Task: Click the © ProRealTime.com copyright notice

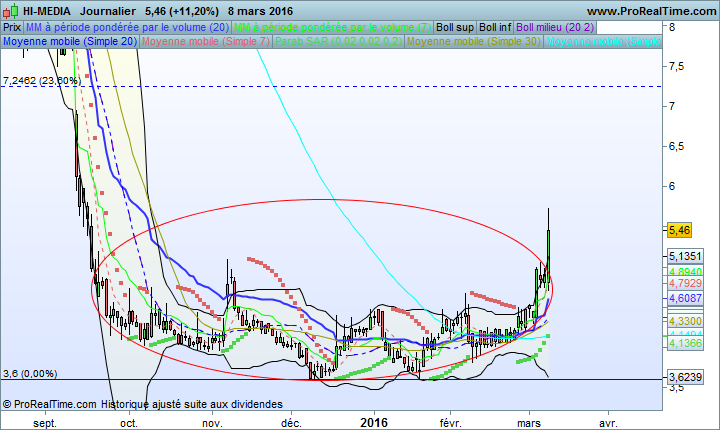Action: click(x=51, y=404)
